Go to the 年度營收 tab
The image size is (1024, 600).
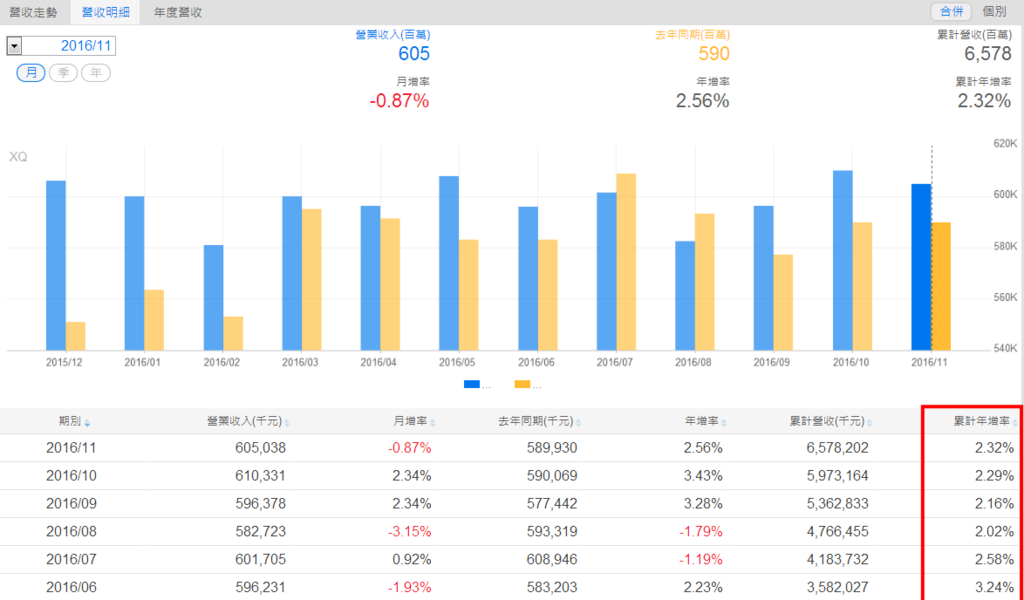(178, 12)
